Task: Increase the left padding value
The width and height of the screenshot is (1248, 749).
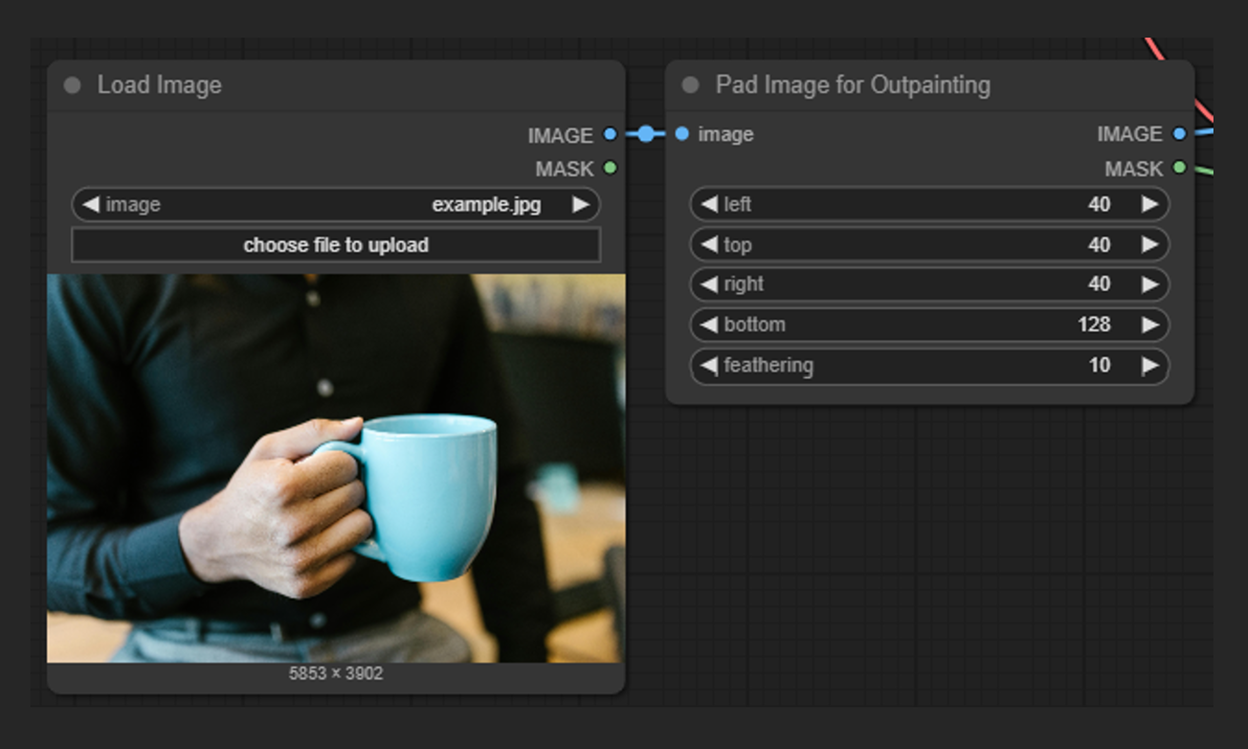Action: (1150, 204)
